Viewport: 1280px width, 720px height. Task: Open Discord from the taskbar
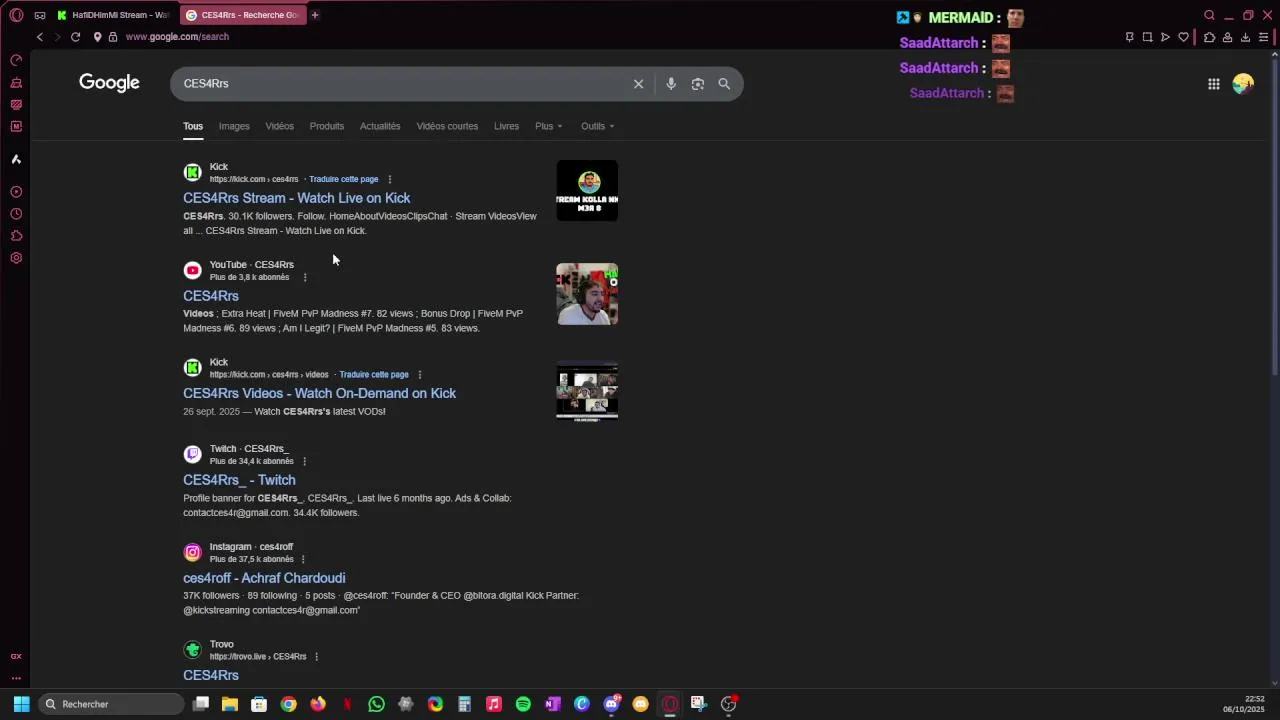point(611,704)
